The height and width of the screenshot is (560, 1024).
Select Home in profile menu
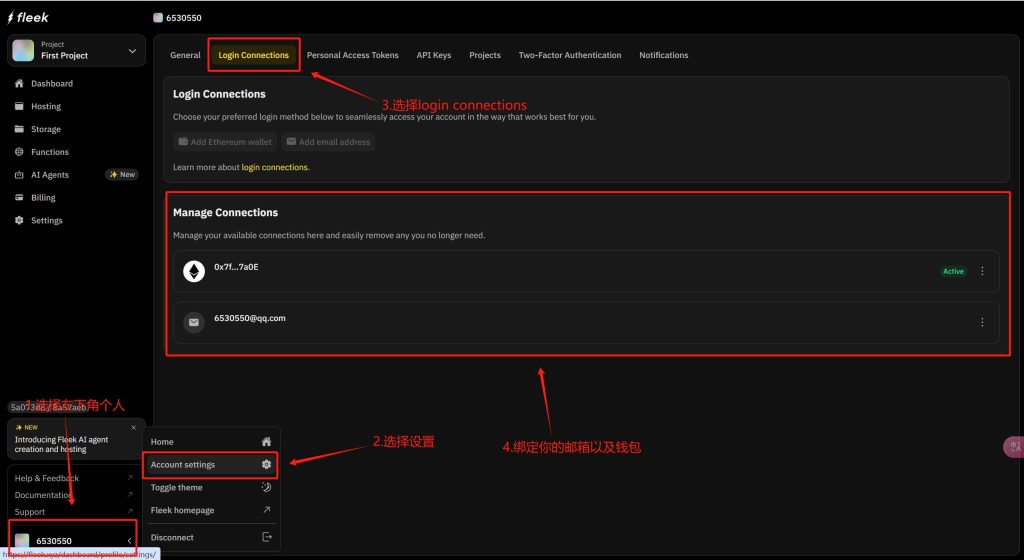click(x=211, y=442)
